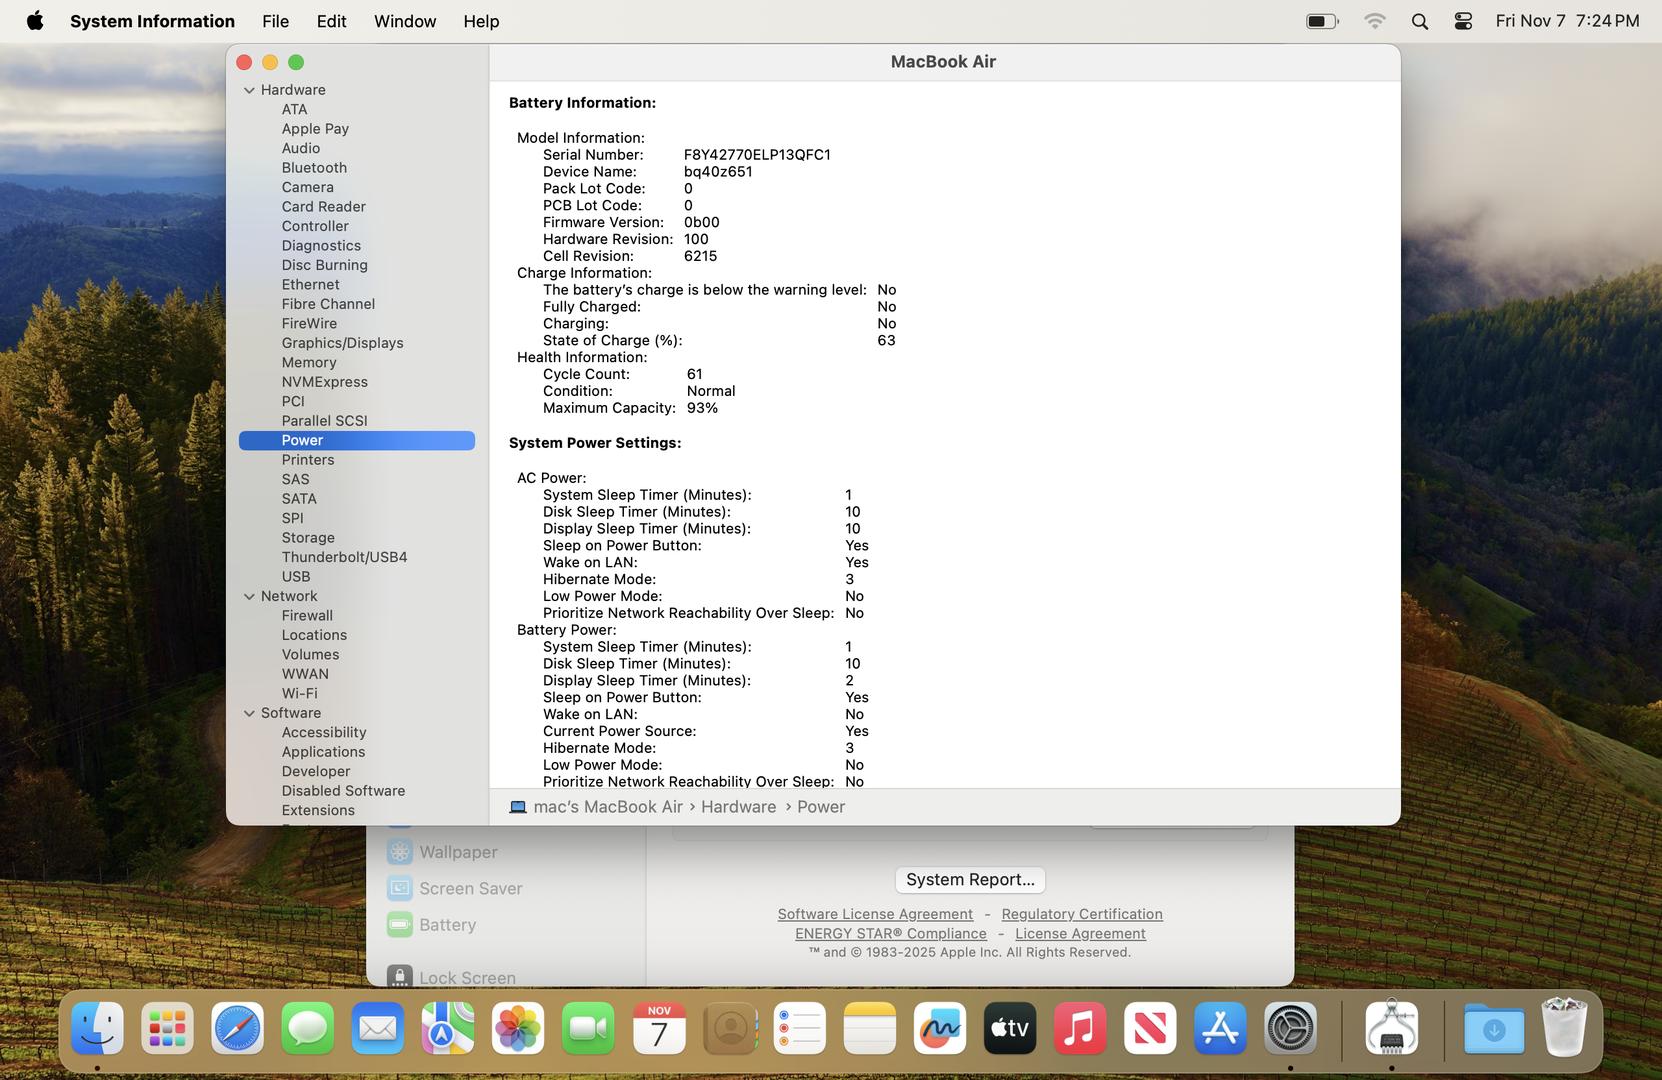Open Spotlight search in menu bar

1419,21
